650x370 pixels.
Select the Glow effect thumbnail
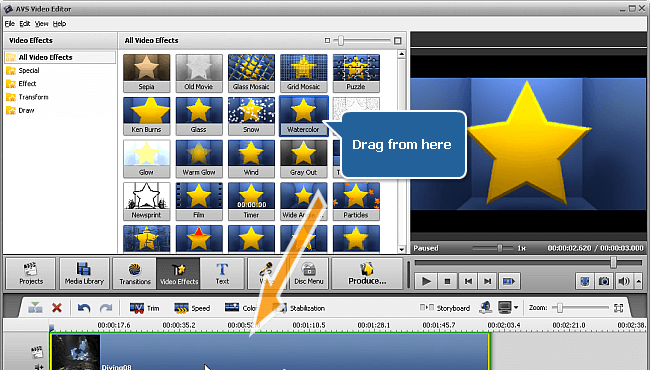146,159
